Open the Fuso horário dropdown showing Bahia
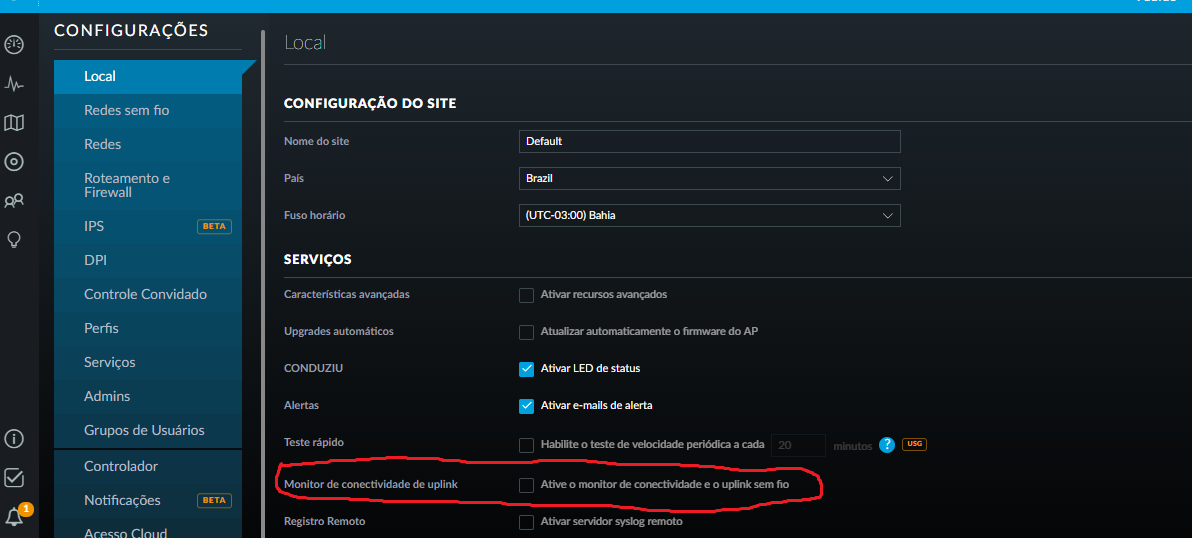1192x538 pixels. 709,215
